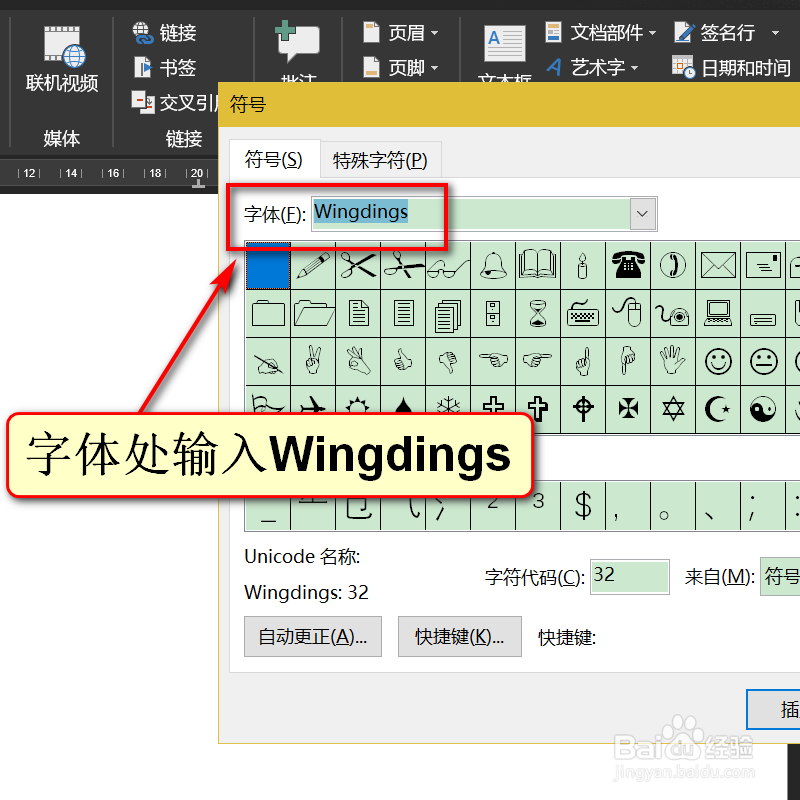The width and height of the screenshot is (800, 800).
Task: Select the keyboard symbol
Action: pos(583,312)
